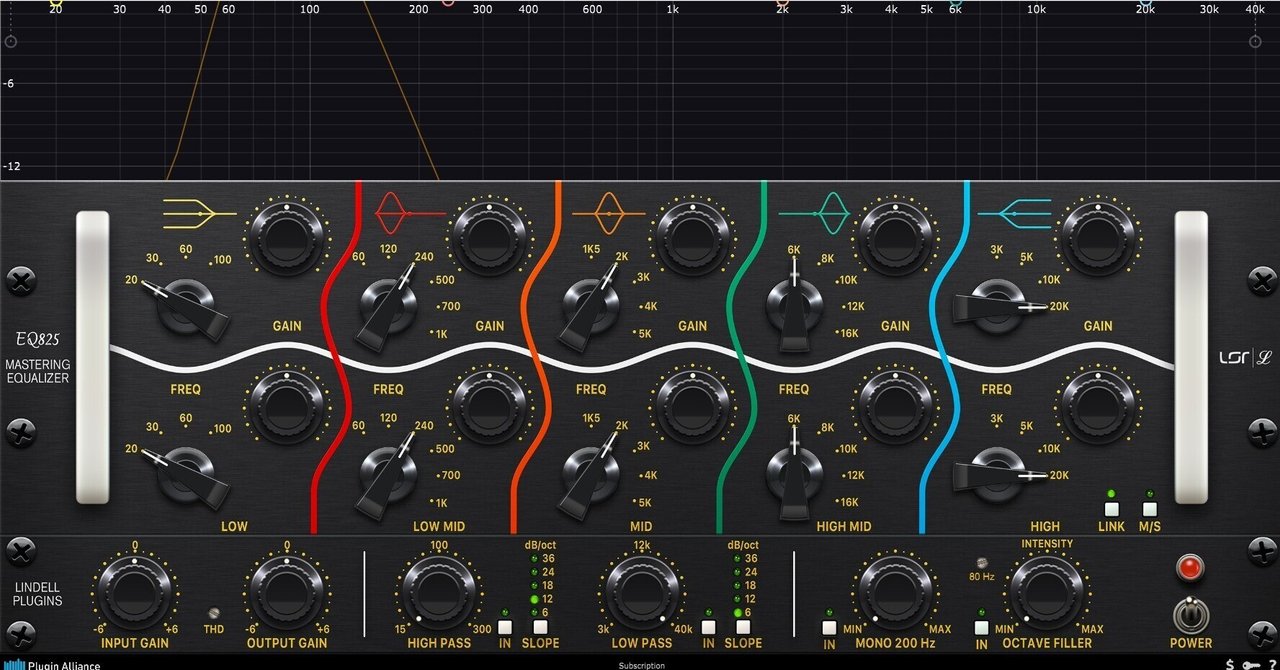Click the Subscription label at the bottom

tap(640, 664)
